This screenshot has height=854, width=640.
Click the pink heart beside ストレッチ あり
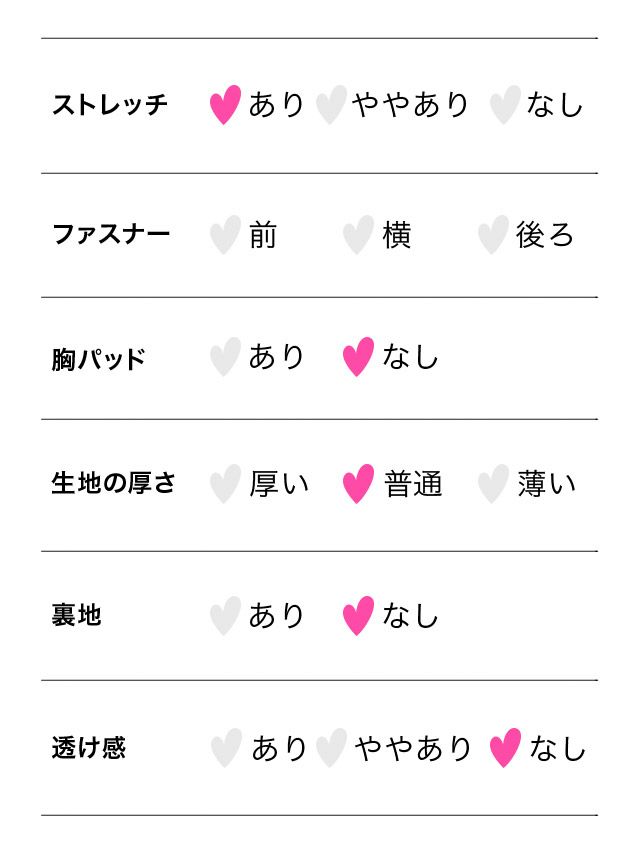click(x=225, y=105)
